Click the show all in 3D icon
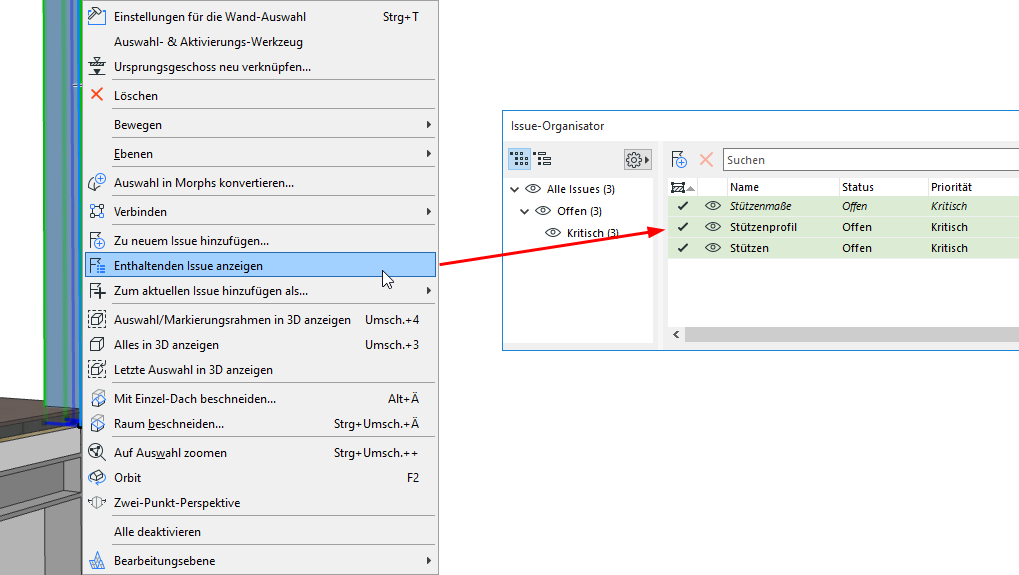Screen dimensions: 1019x575 97,344
